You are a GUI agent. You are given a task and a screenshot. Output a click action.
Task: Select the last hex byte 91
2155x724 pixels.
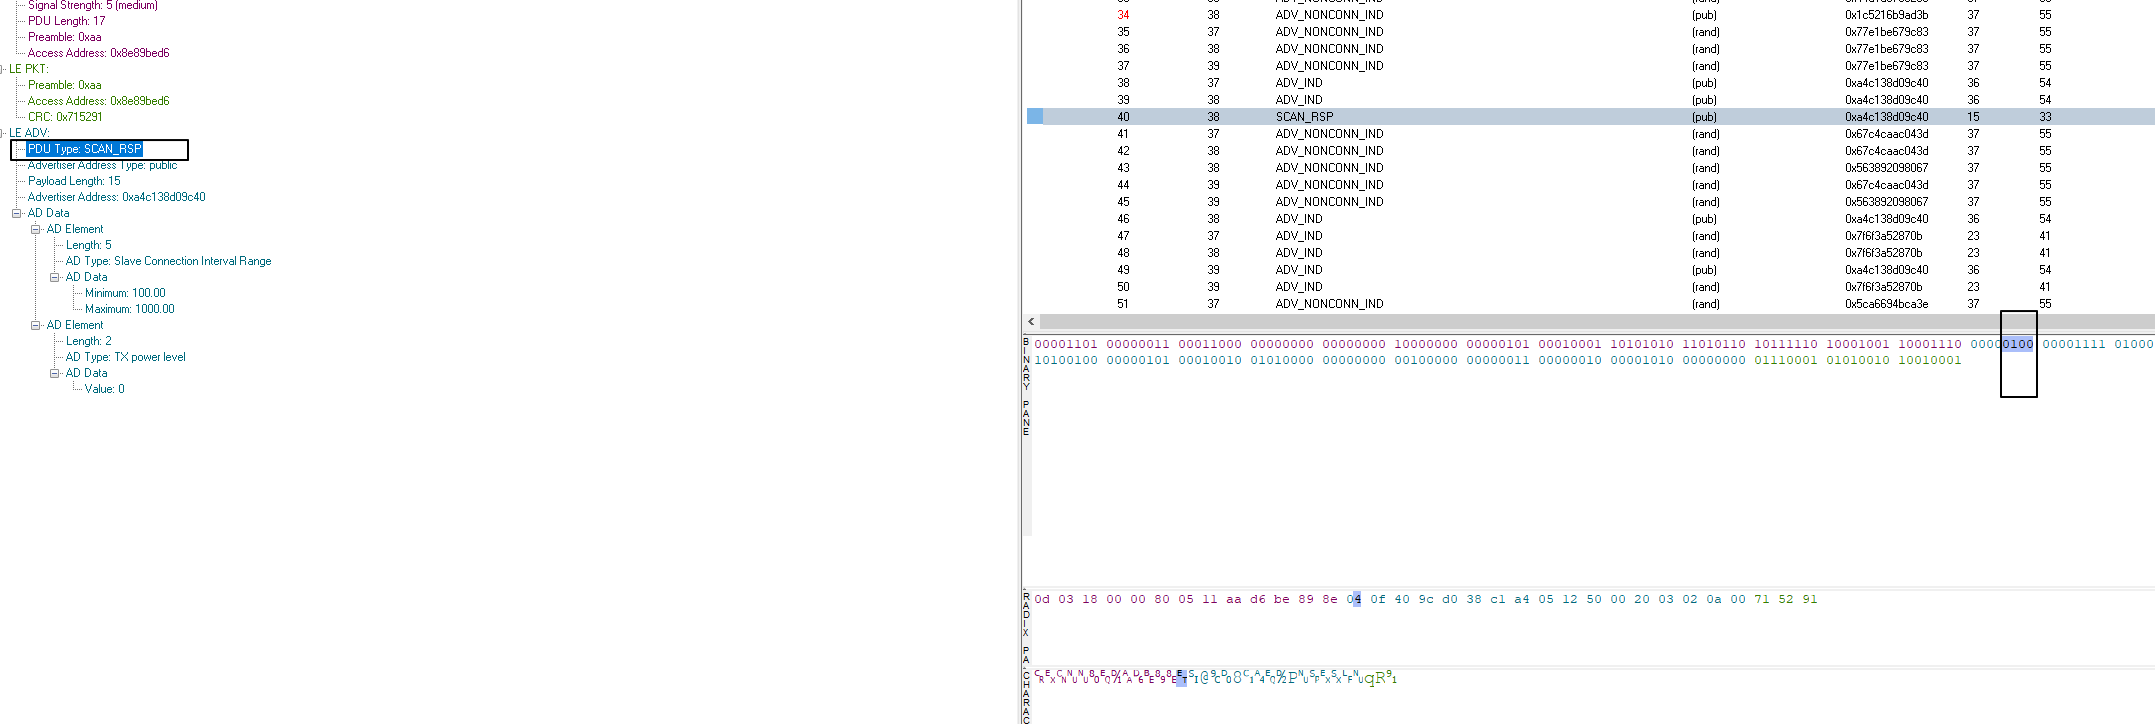(1810, 599)
